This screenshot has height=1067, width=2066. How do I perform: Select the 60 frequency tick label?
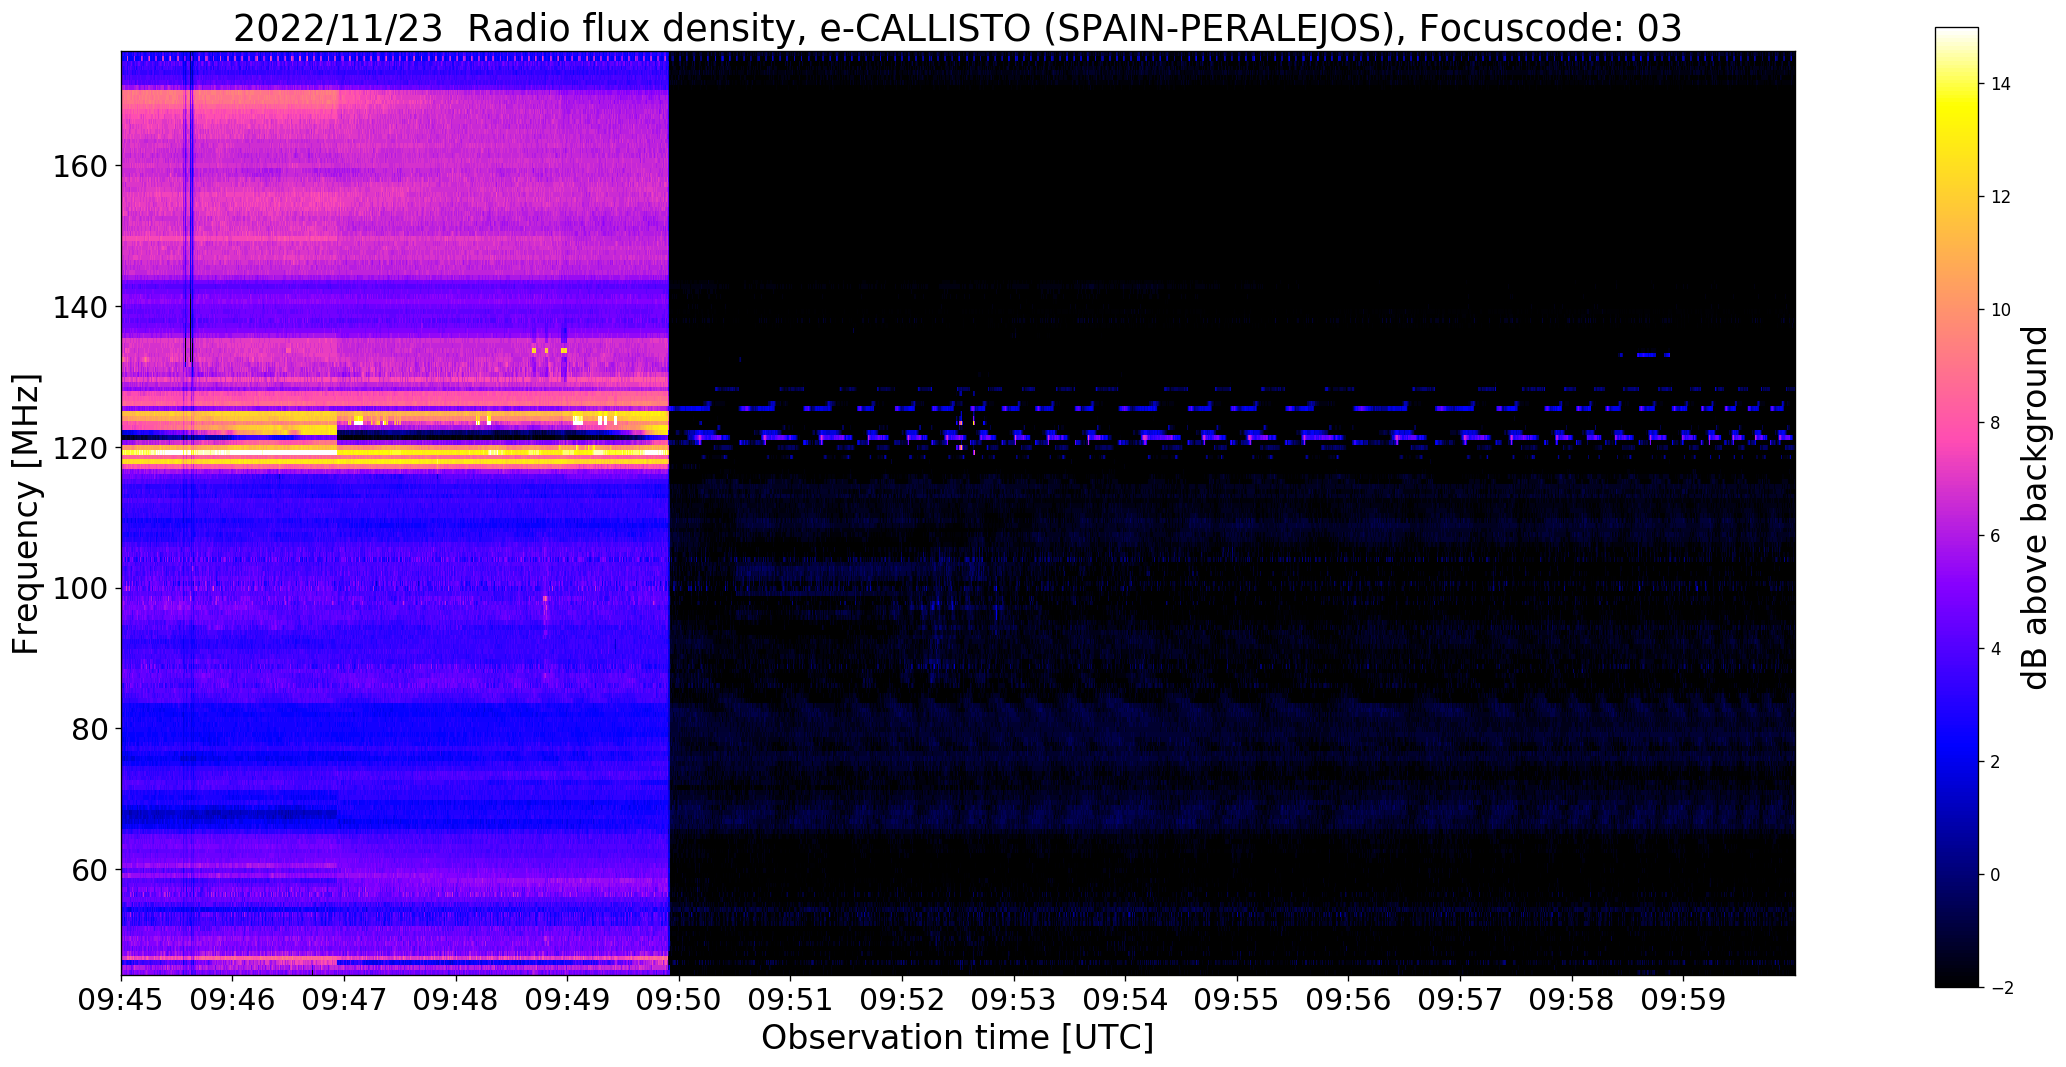(x=88, y=870)
